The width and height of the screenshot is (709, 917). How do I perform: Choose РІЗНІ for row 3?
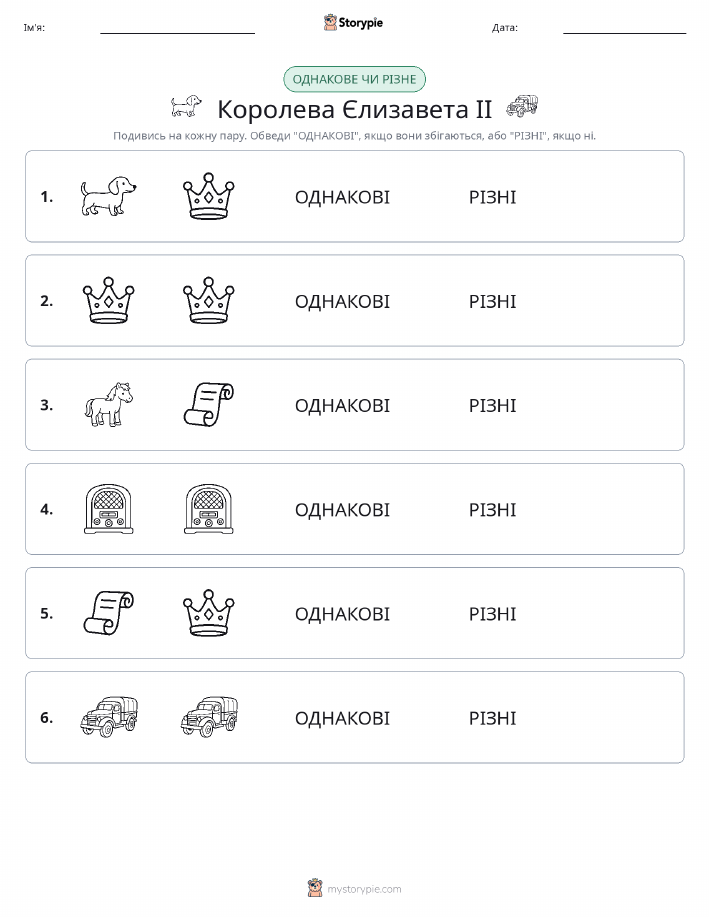point(493,405)
